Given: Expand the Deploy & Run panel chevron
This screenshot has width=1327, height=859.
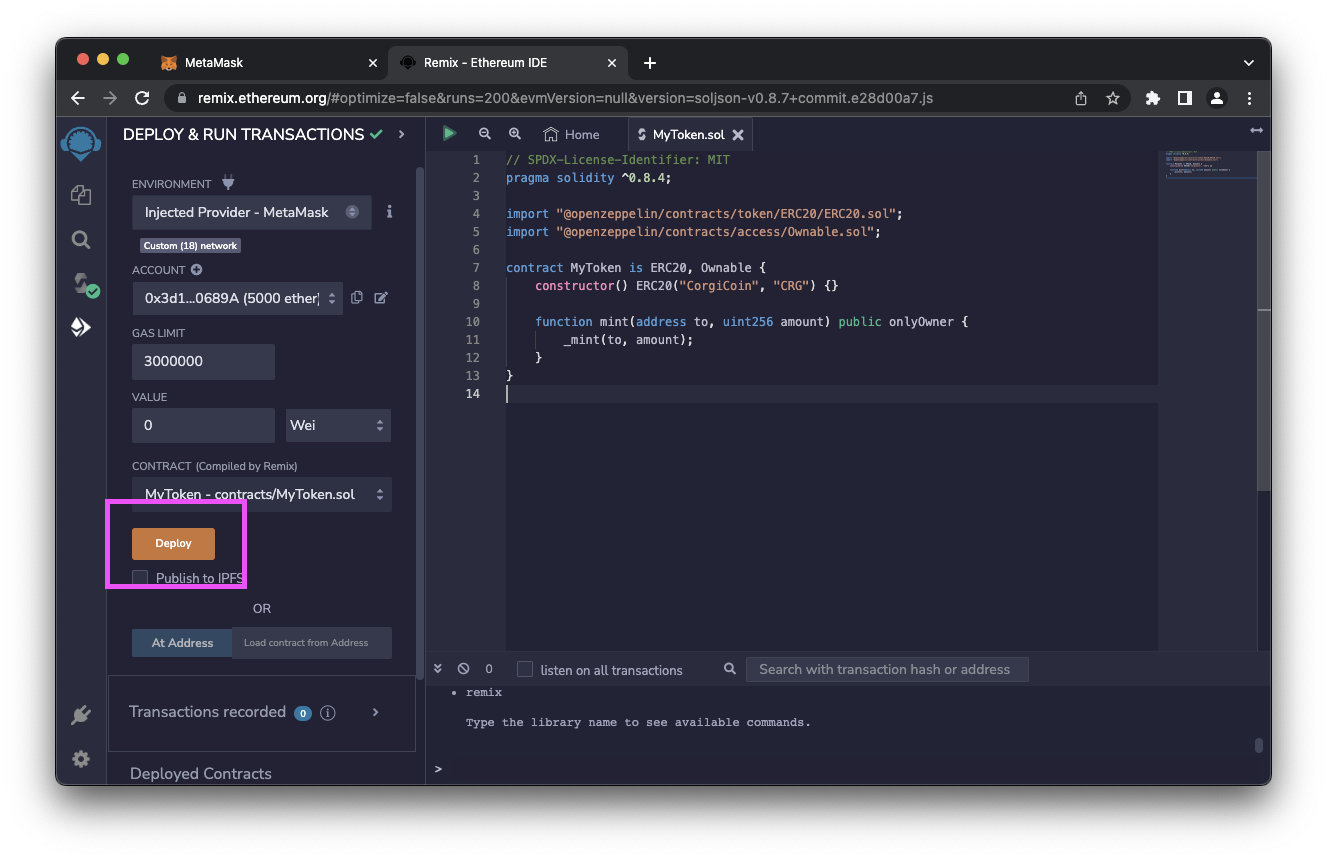Looking at the screenshot, I should pos(402,134).
